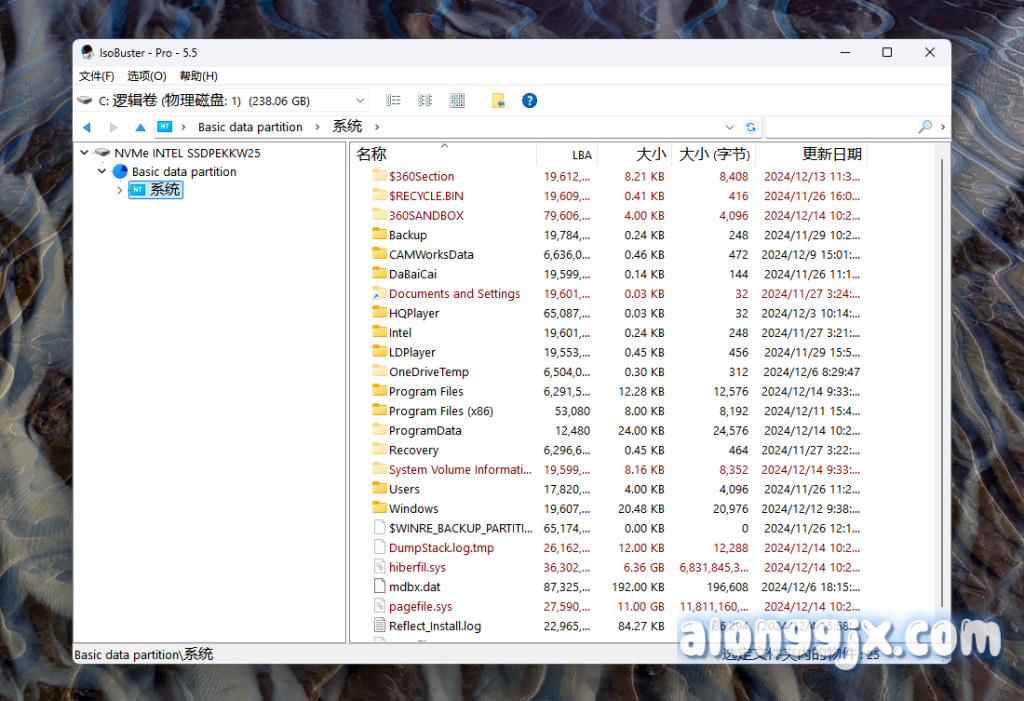Open the 选项(O) menu

tap(146, 76)
